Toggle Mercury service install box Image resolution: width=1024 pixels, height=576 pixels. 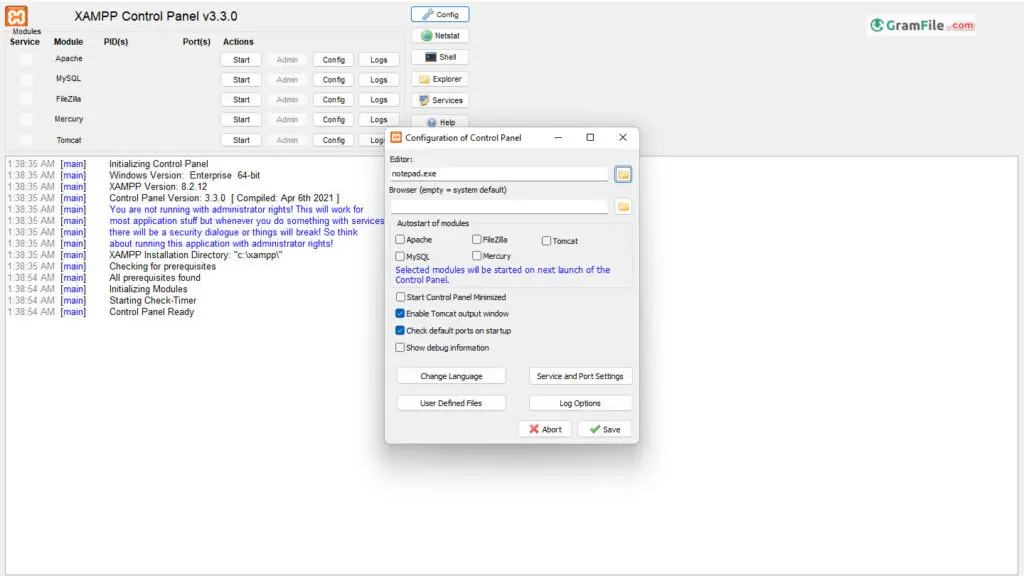25,120
